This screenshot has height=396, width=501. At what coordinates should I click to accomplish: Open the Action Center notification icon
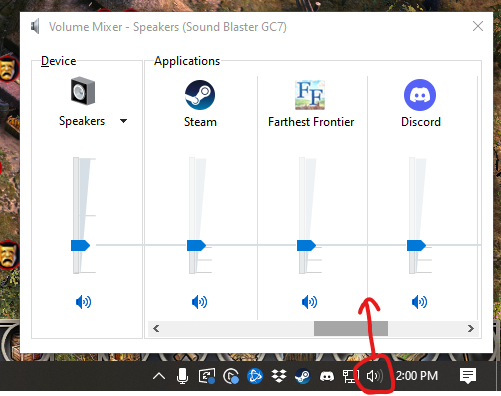coord(468,376)
